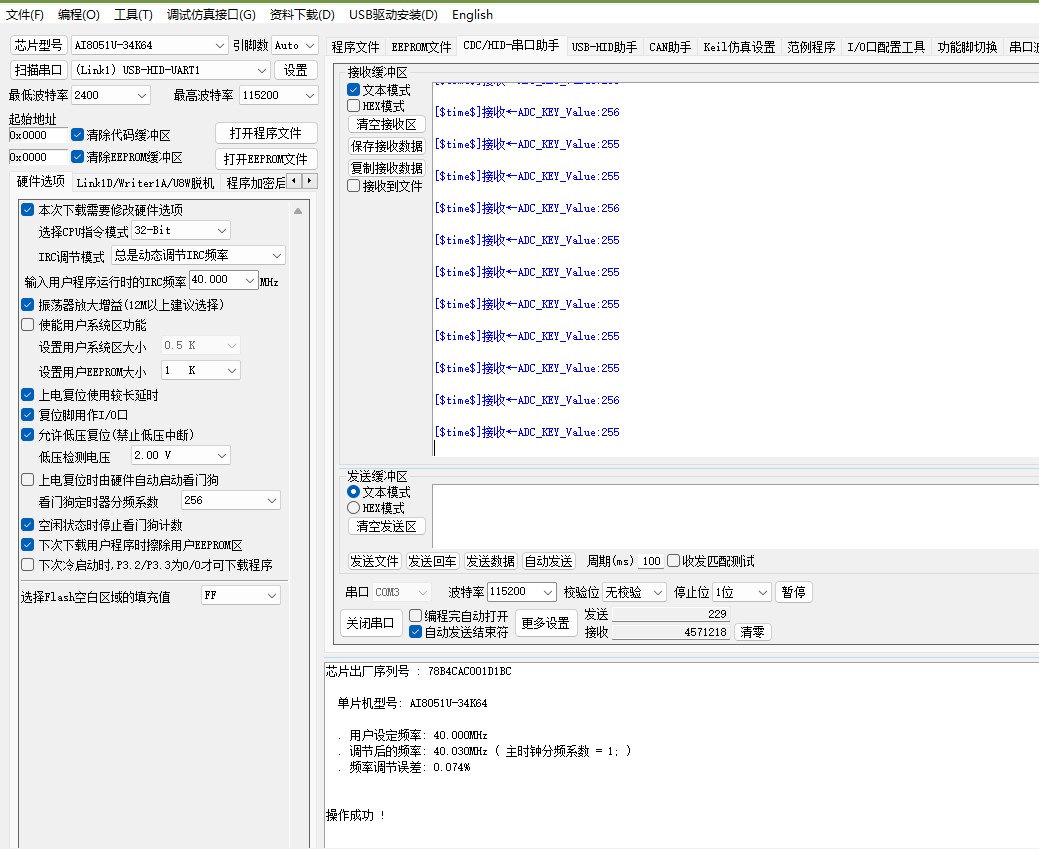This screenshot has width=1039, height=849.
Task: Enable 下次冷启动时 P3.2/P3.3 checkbox
Action: [x=27, y=565]
